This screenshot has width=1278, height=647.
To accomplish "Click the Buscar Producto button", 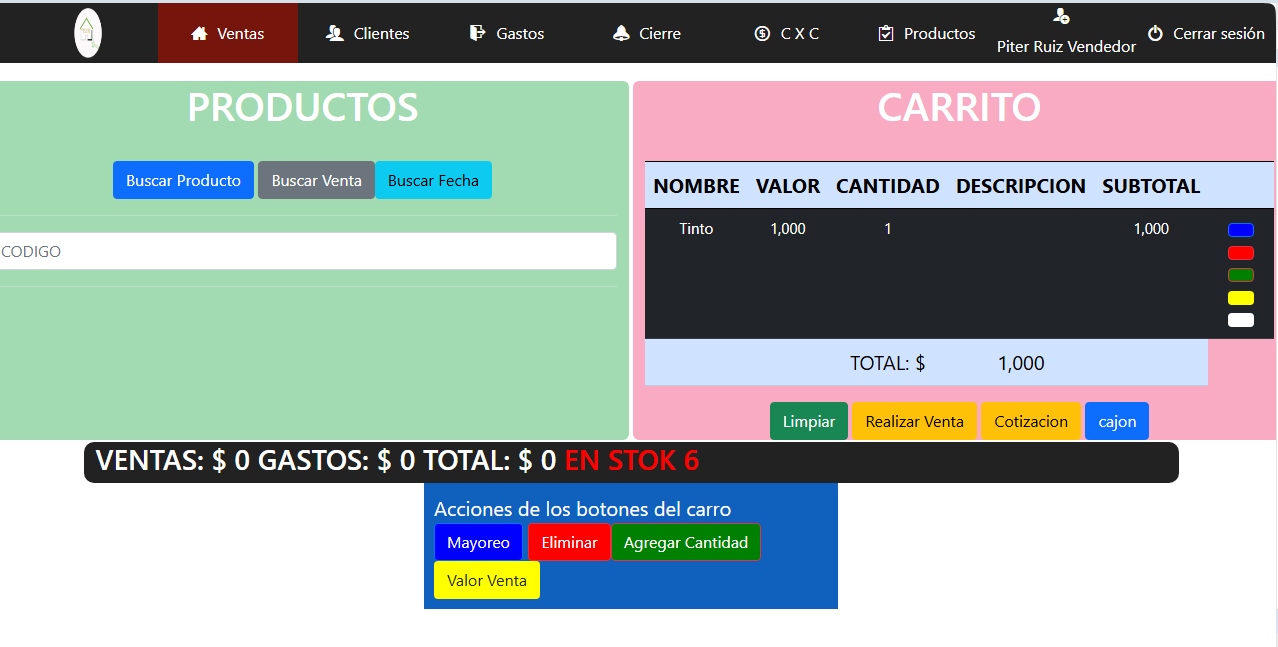I will click(x=183, y=180).
